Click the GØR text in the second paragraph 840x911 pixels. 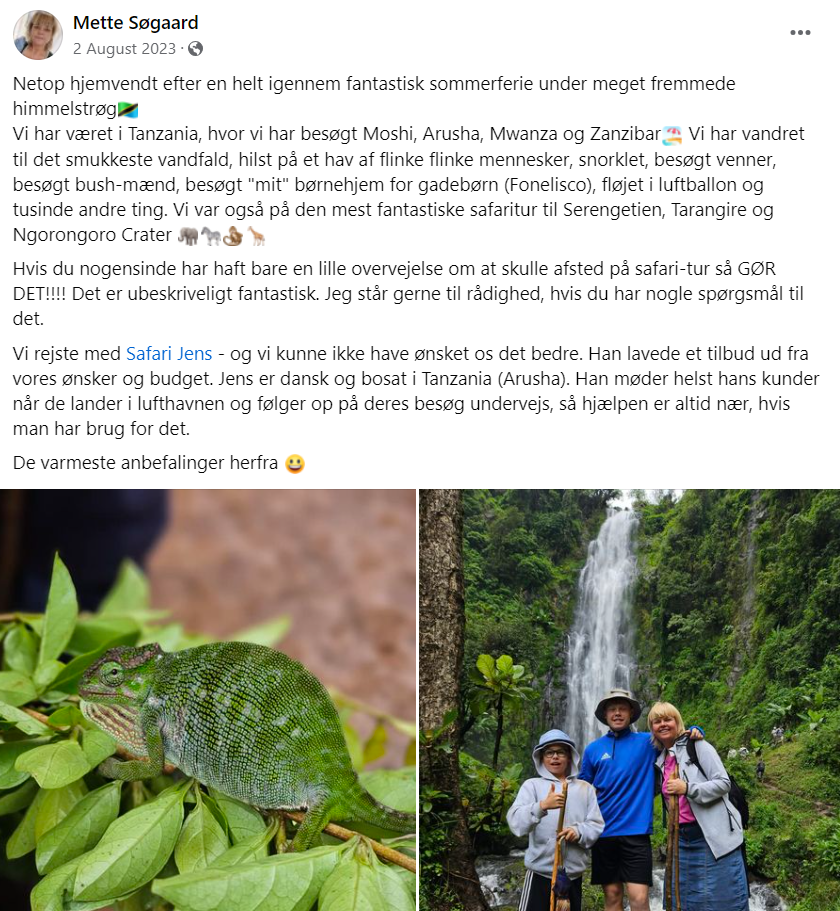[756, 269]
